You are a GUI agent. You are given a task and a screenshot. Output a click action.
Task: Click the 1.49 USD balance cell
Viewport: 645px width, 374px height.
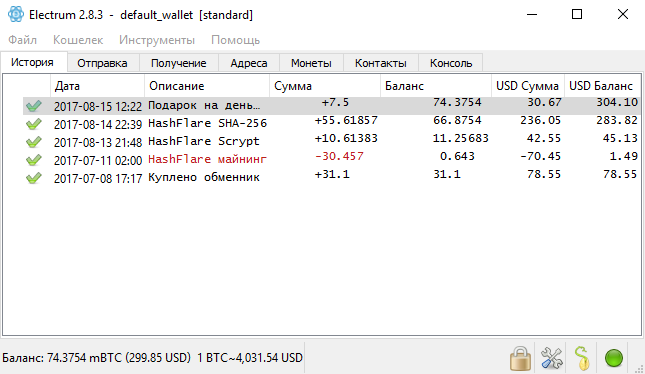(624, 156)
